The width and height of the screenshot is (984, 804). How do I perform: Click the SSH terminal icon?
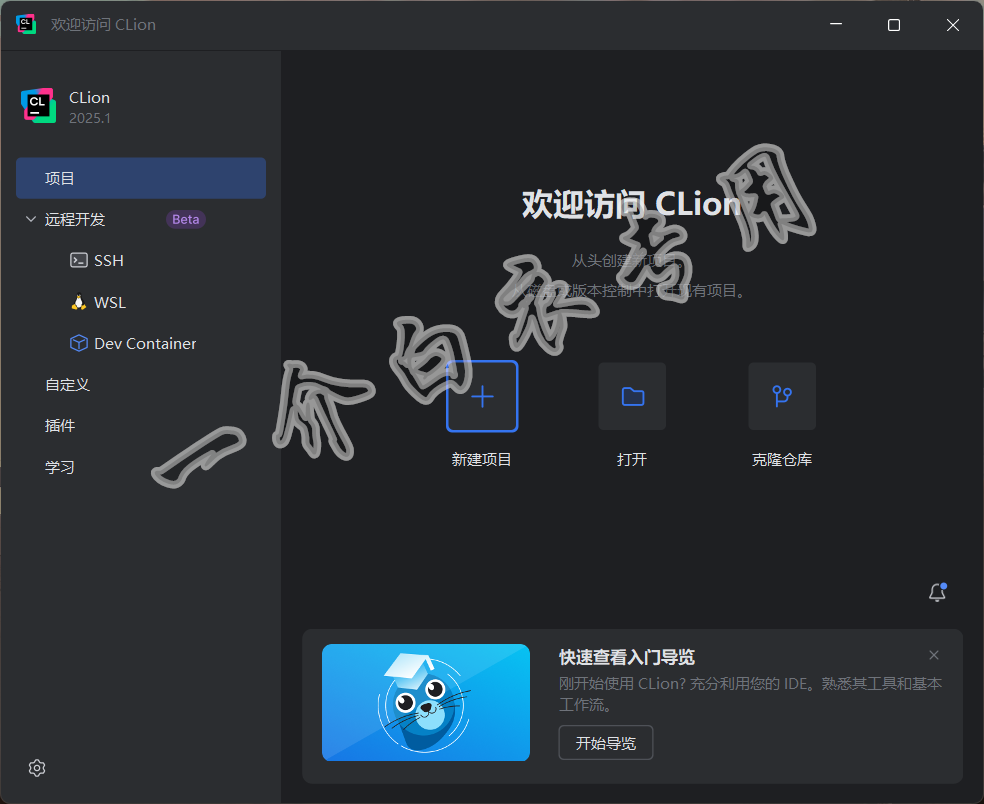[x=78, y=260]
